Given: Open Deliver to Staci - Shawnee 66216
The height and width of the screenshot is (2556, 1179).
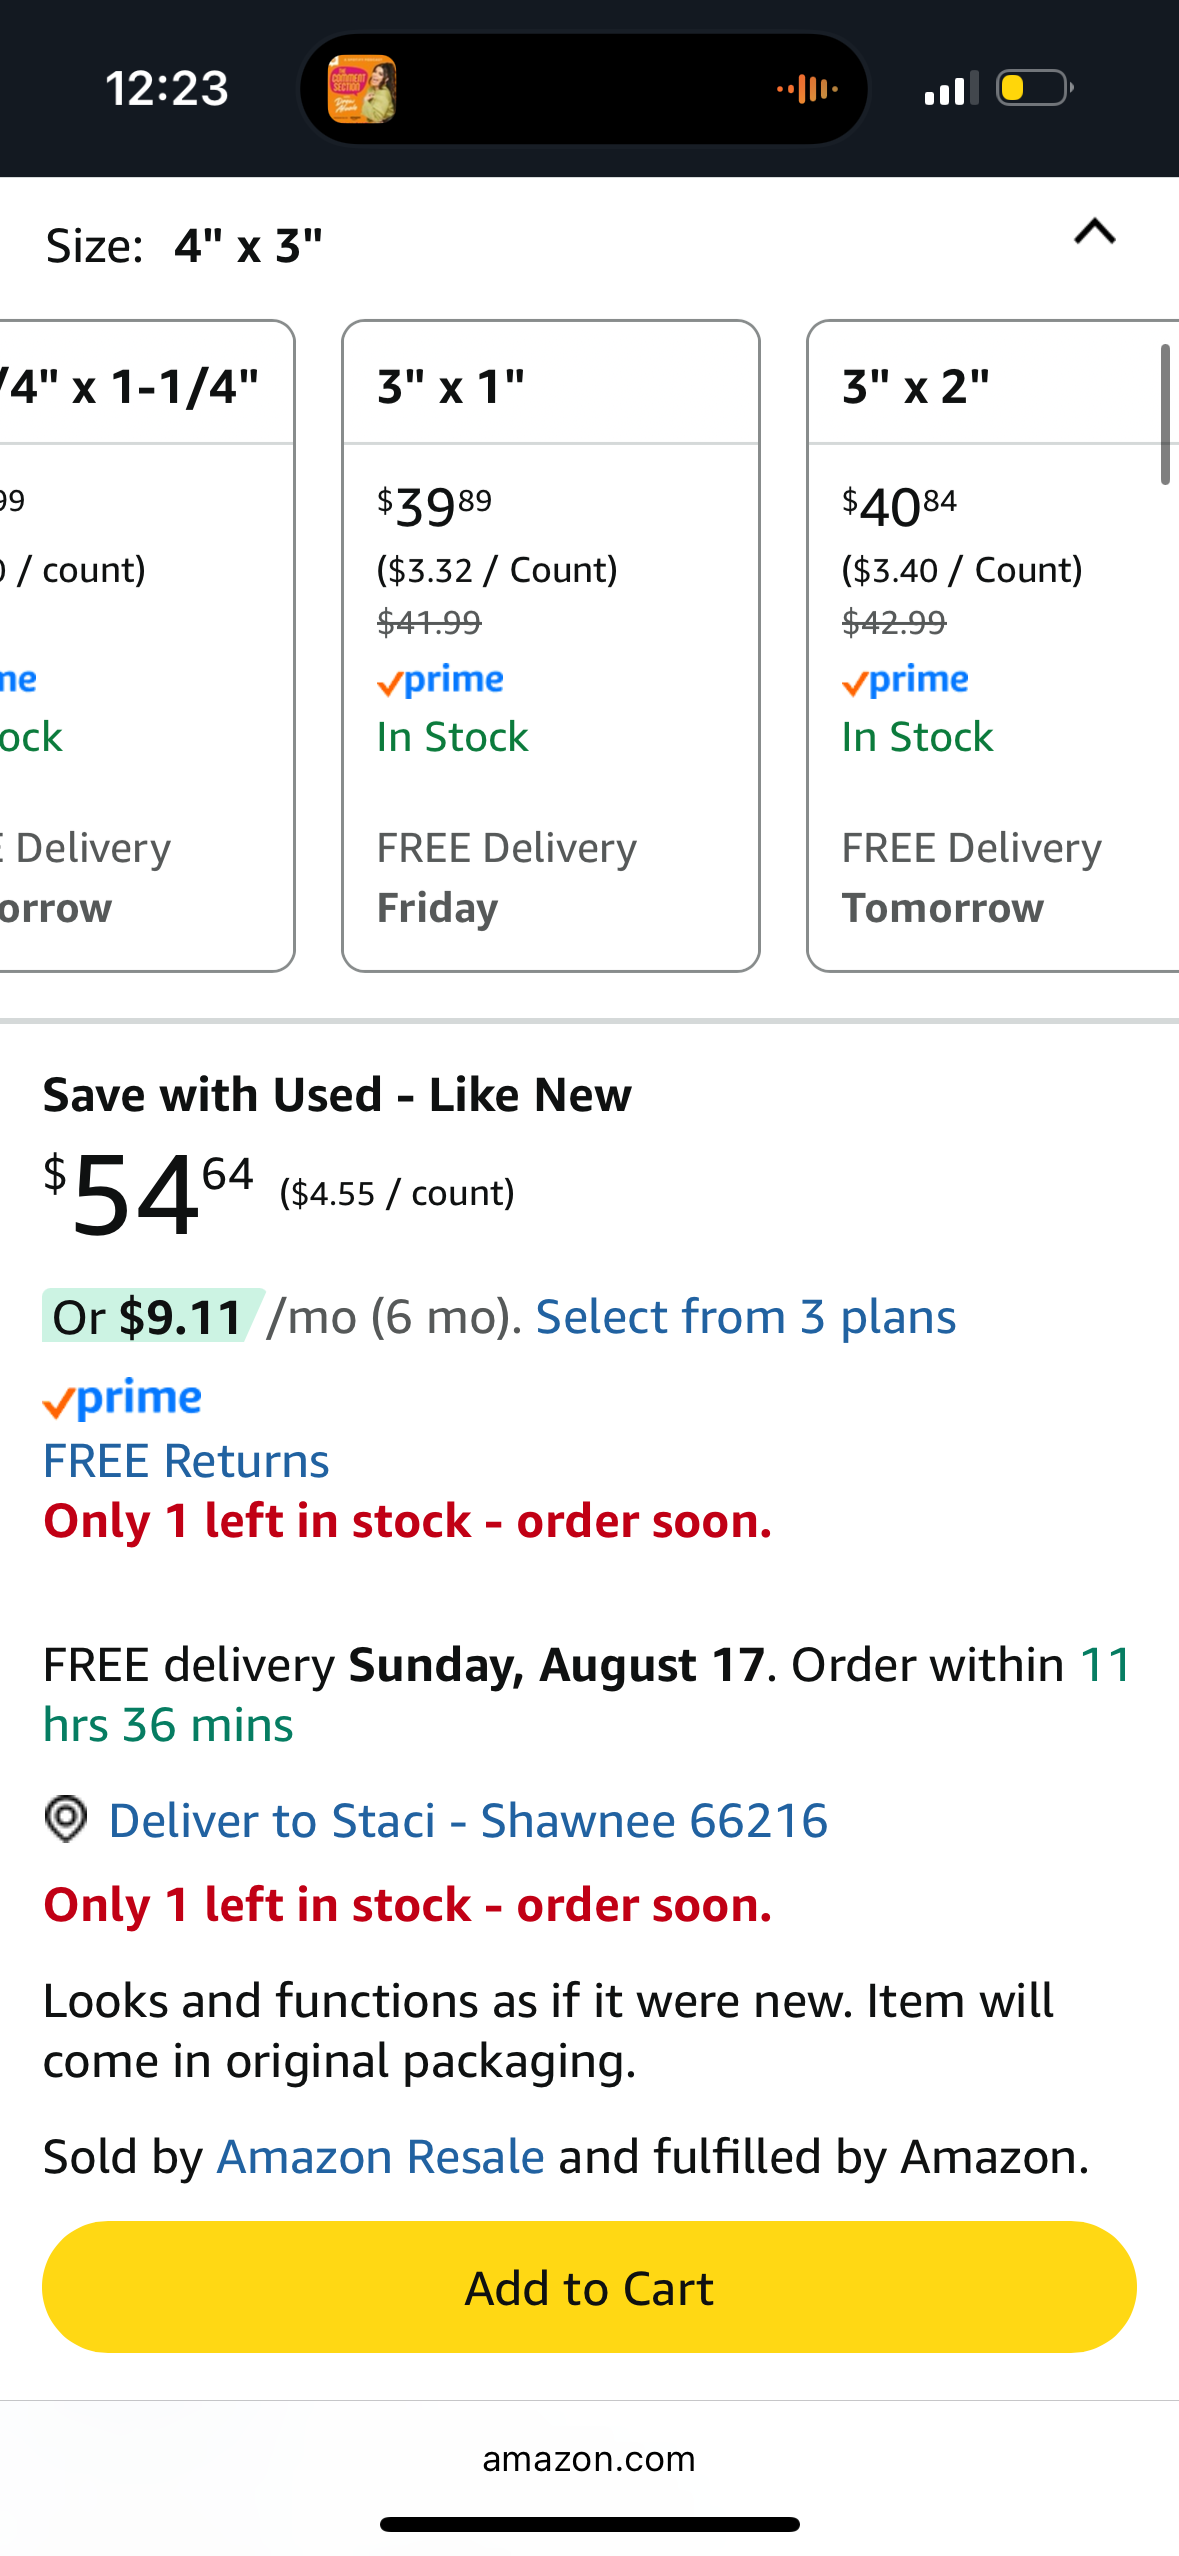Looking at the screenshot, I should tap(468, 1820).
